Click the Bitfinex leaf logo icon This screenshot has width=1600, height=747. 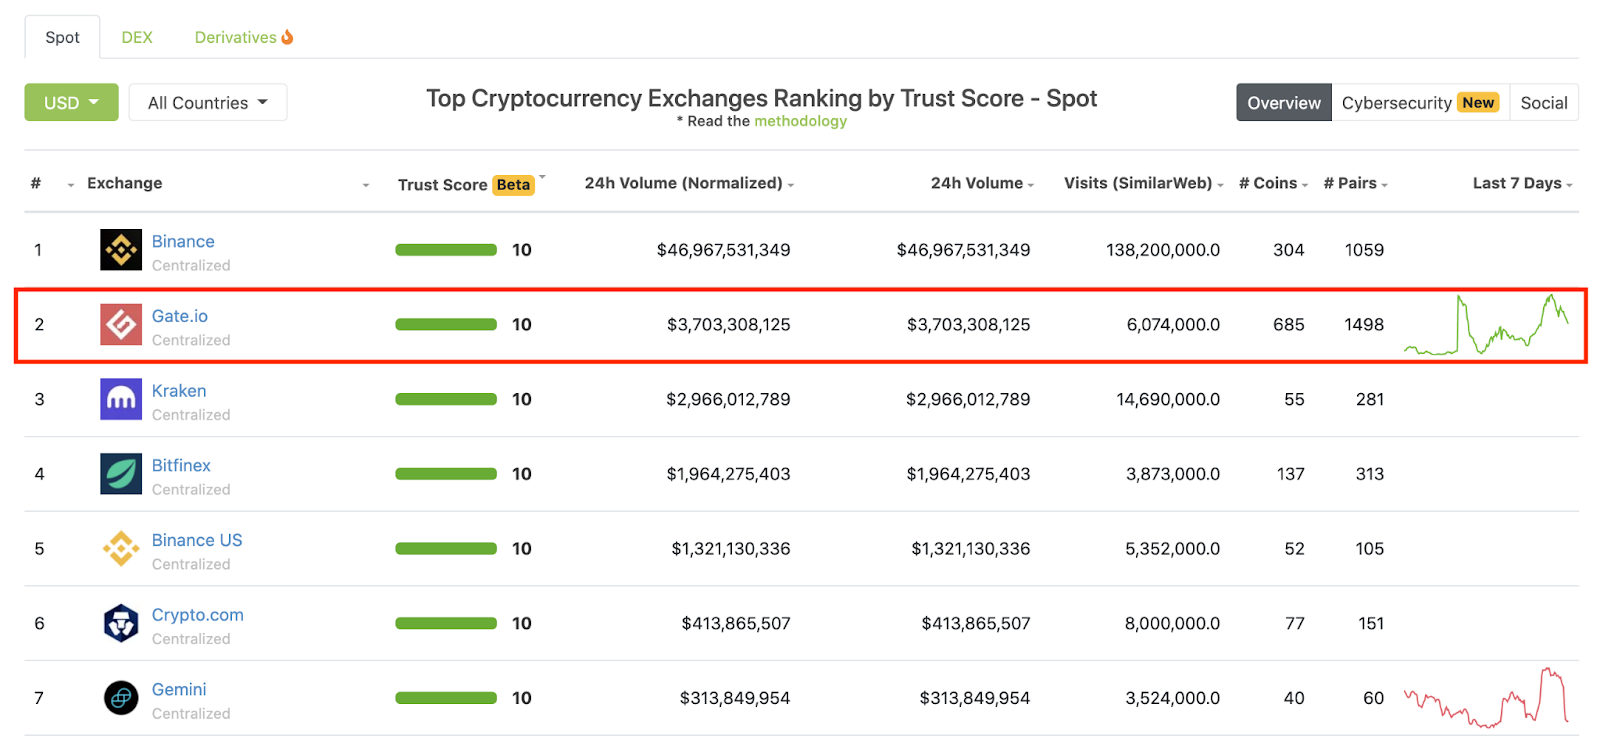coord(121,474)
